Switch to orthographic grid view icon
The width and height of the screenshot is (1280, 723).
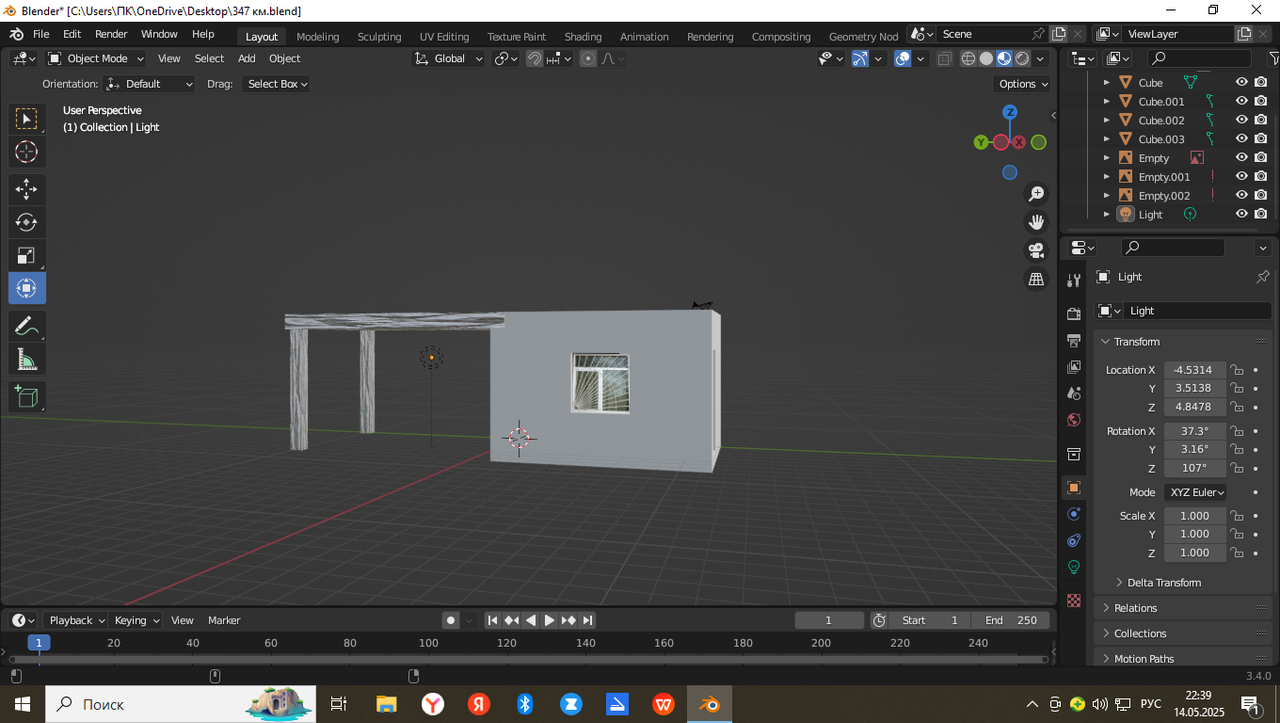pyautogui.click(x=1036, y=279)
